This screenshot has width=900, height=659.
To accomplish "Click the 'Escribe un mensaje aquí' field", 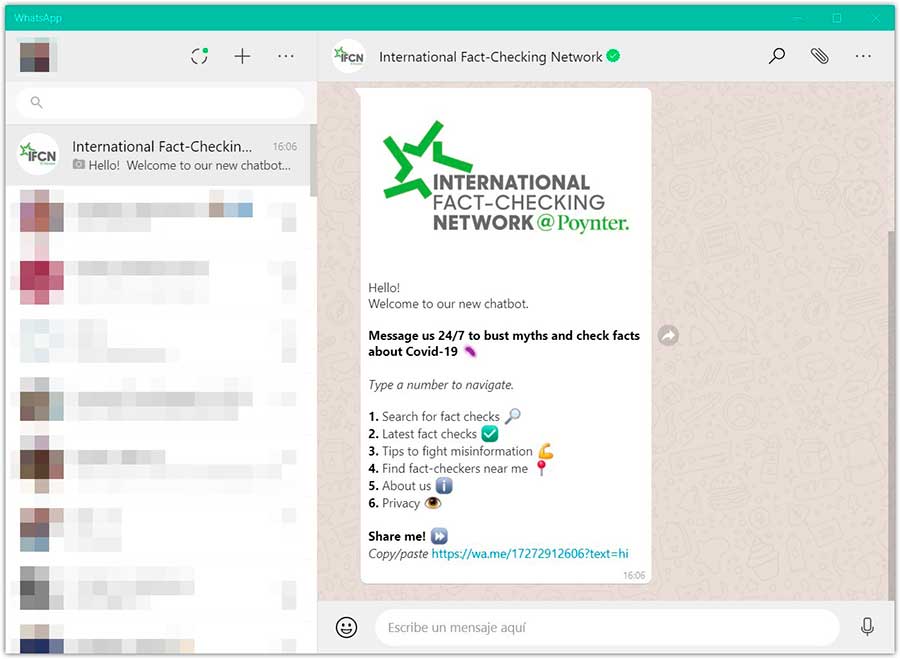I will tap(607, 627).
